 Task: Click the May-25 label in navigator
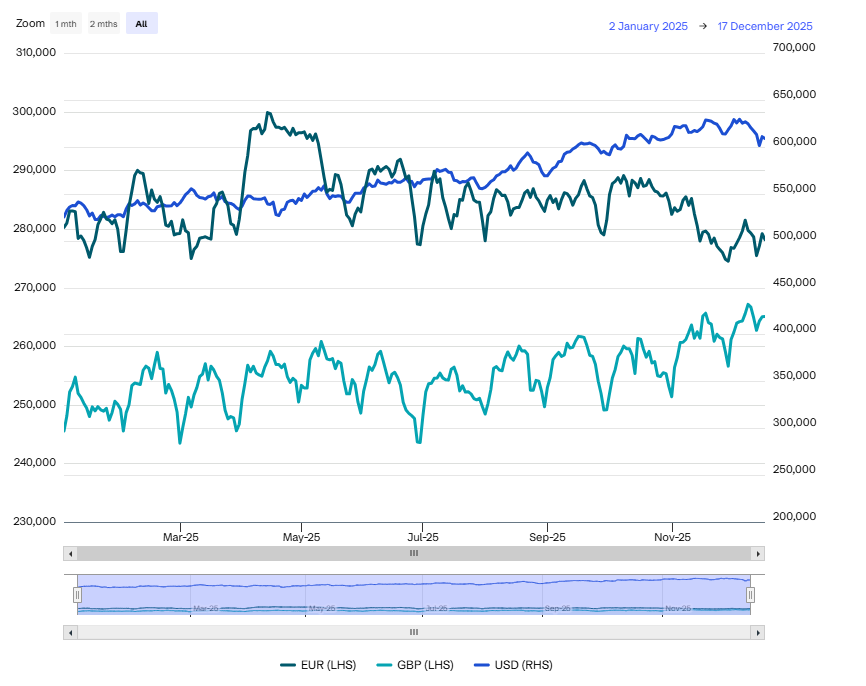point(322,608)
